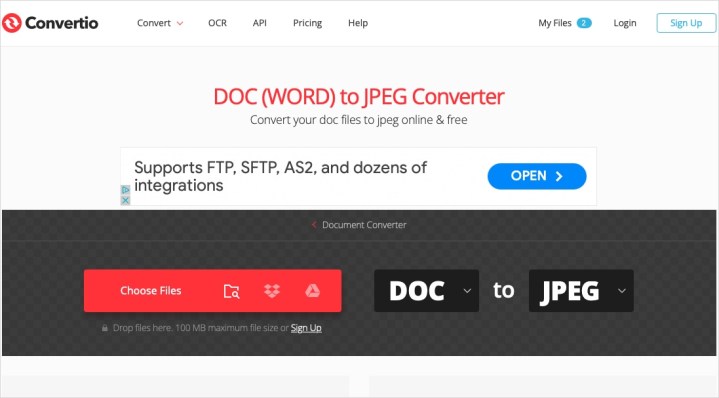Click the '100 MB maximum file size' text
The height and width of the screenshot is (398, 719).
click(x=227, y=328)
